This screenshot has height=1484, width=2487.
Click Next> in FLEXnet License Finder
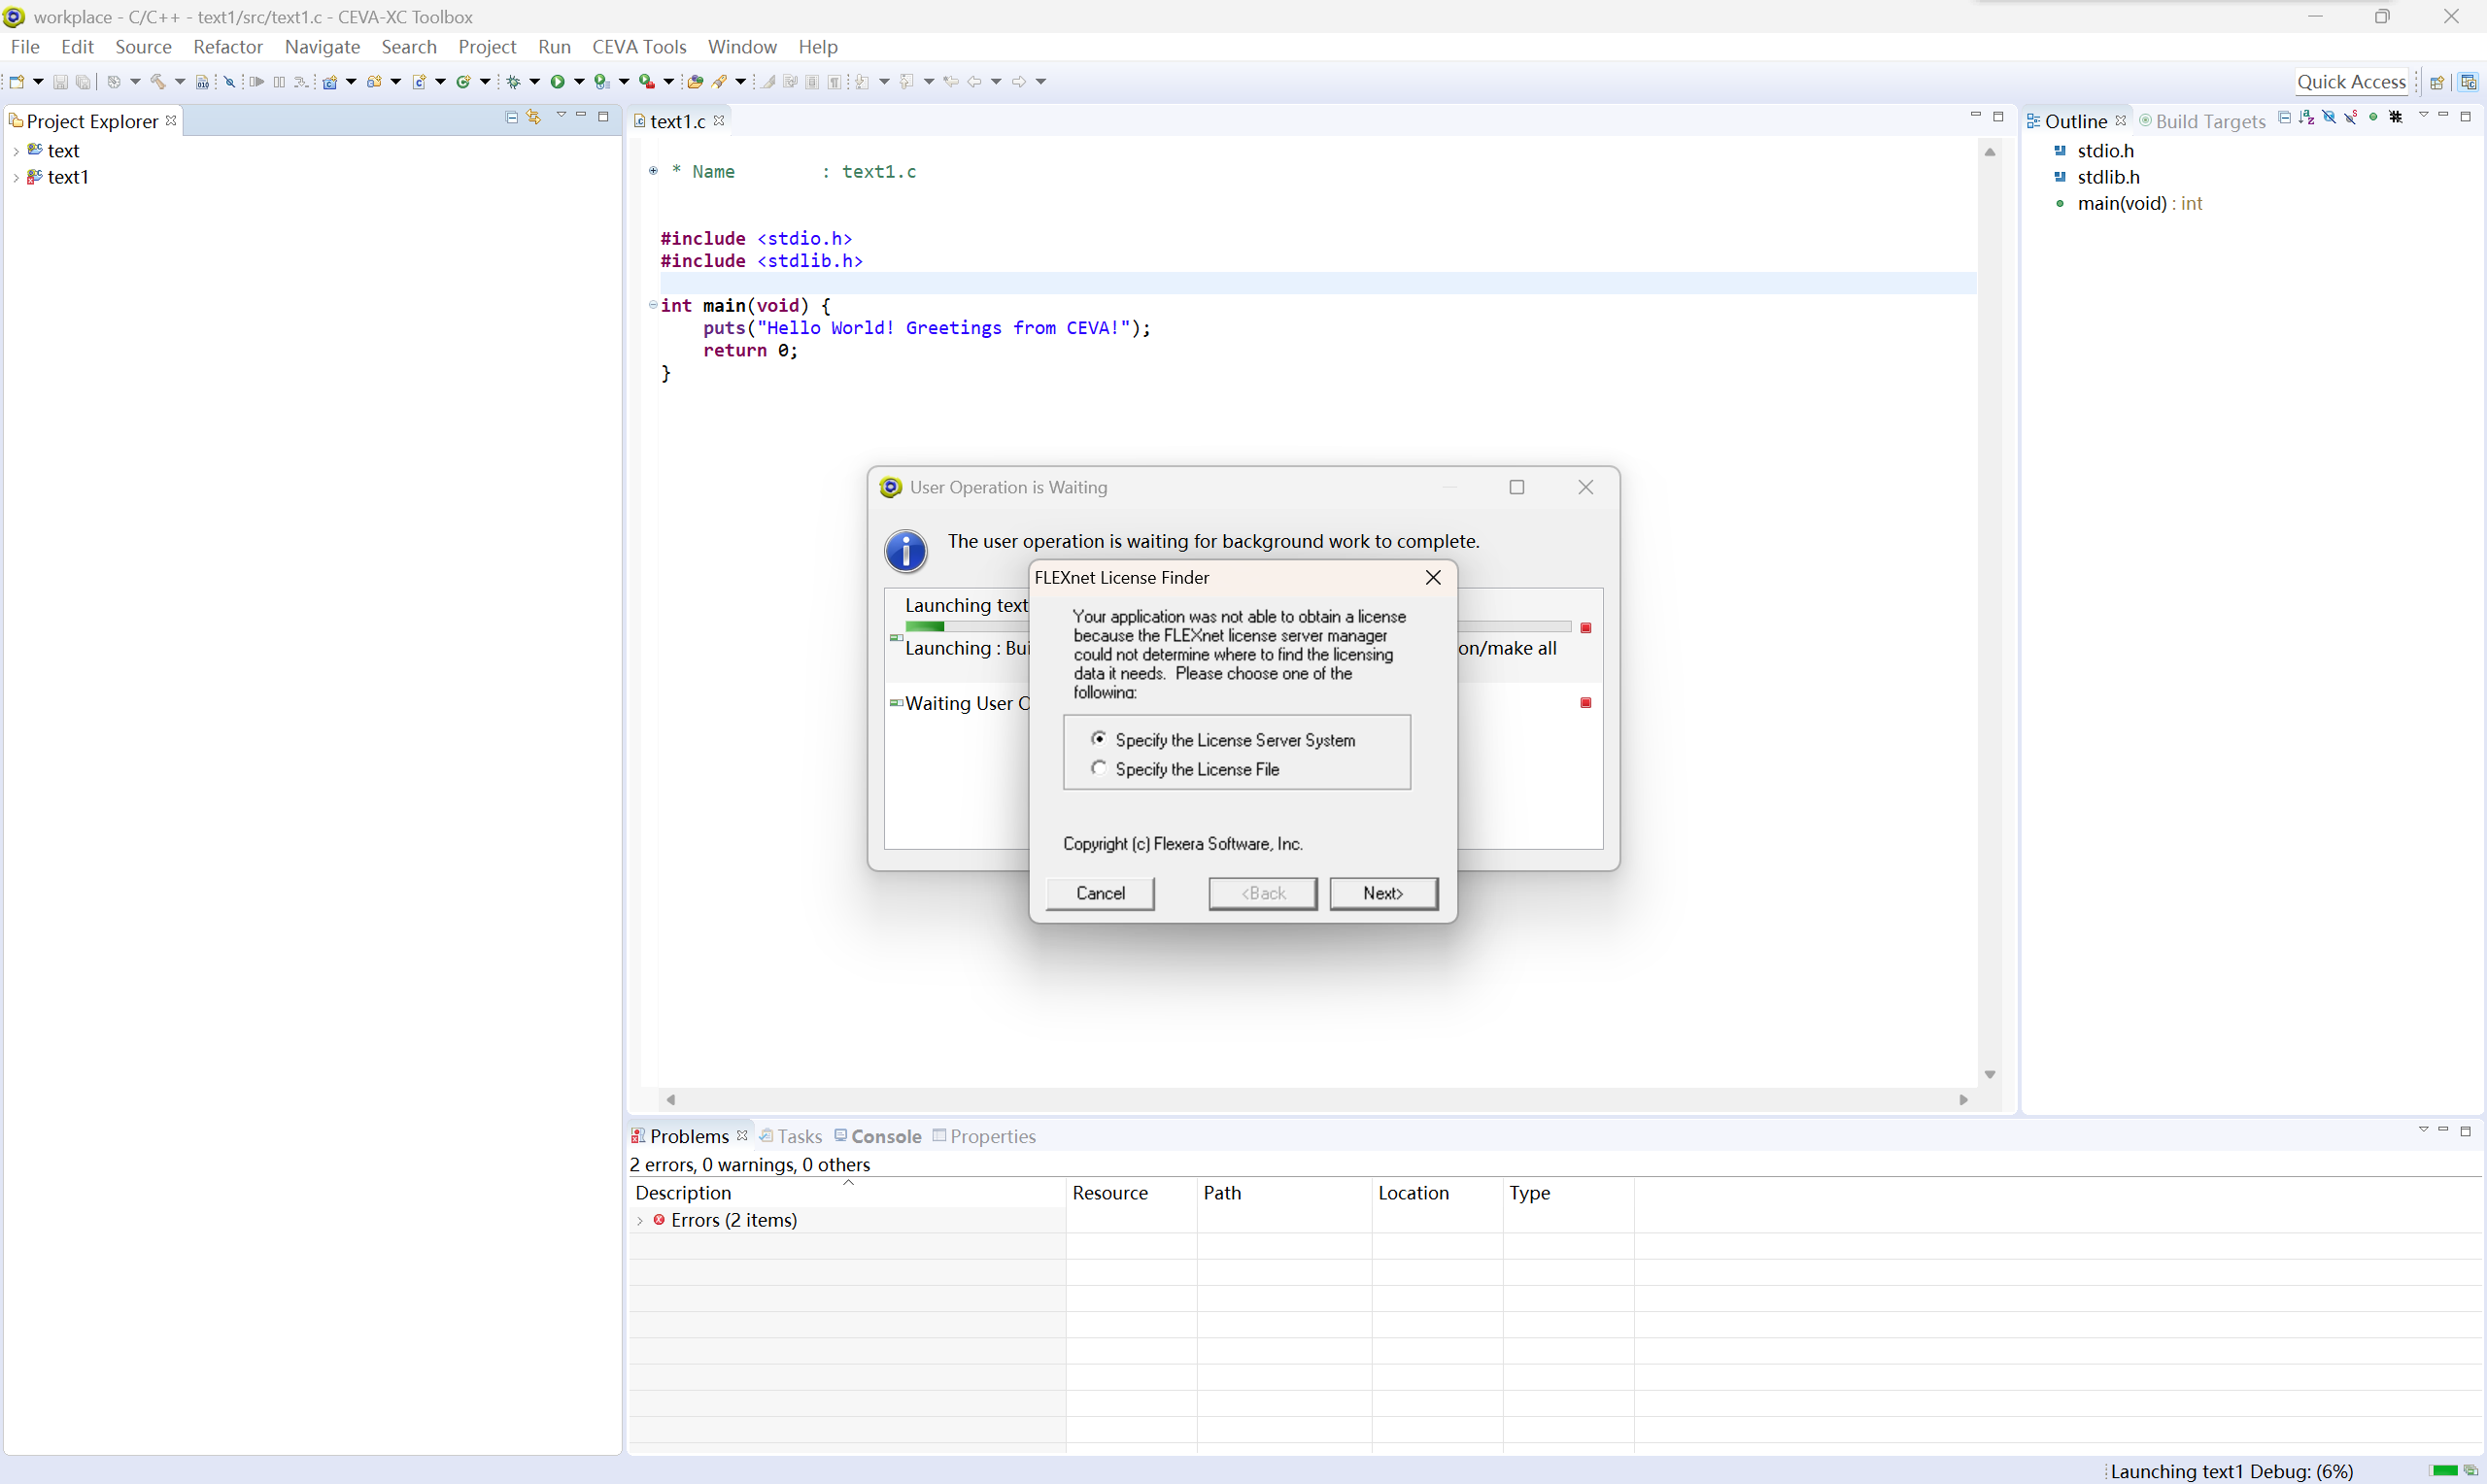point(1383,893)
